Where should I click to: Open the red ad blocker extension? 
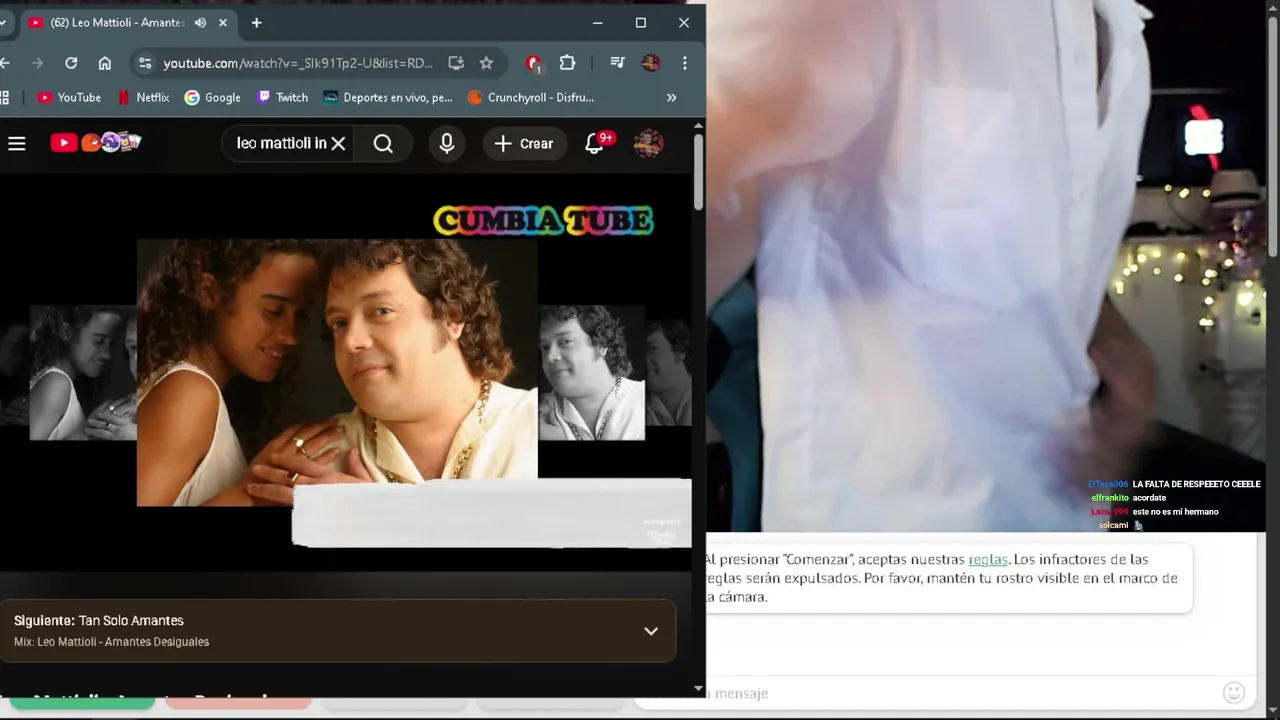(534, 63)
